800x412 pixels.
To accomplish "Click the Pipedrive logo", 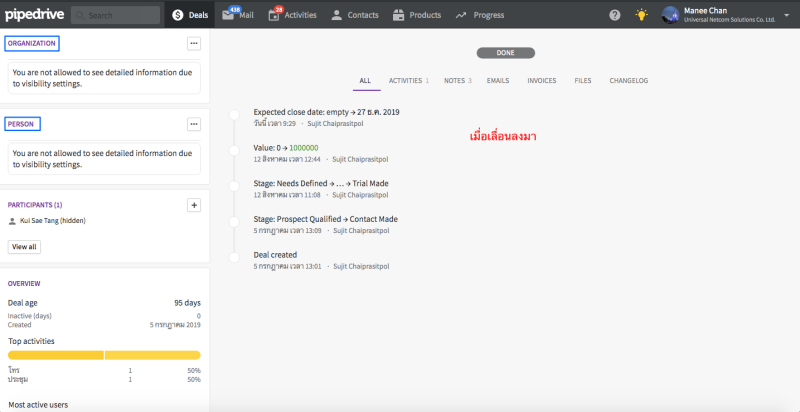I will pyautogui.click(x=34, y=15).
